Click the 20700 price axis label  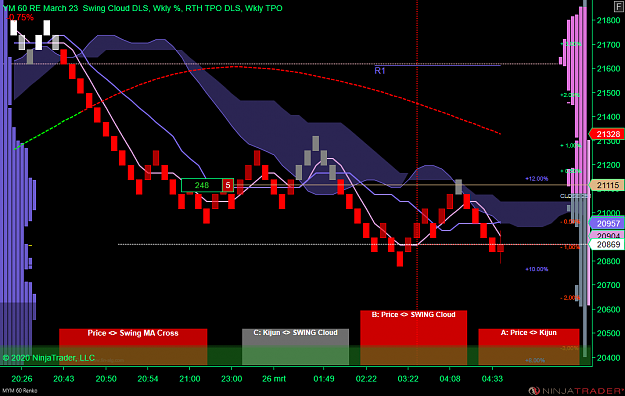[x=608, y=285]
